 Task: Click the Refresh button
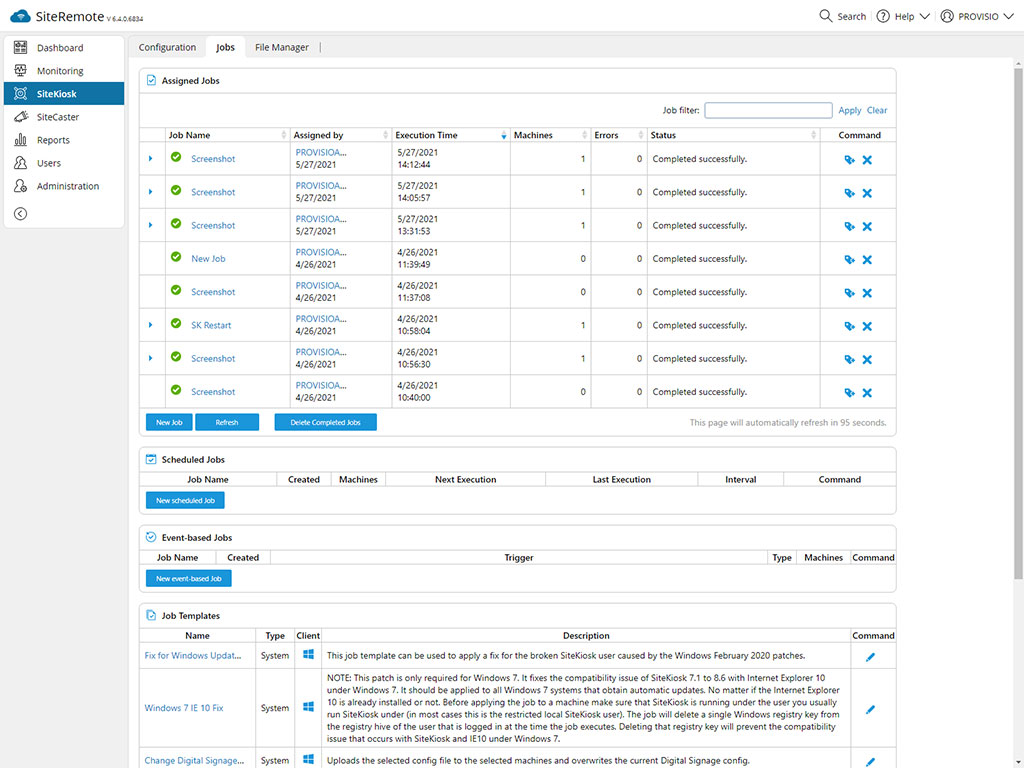pos(227,422)
